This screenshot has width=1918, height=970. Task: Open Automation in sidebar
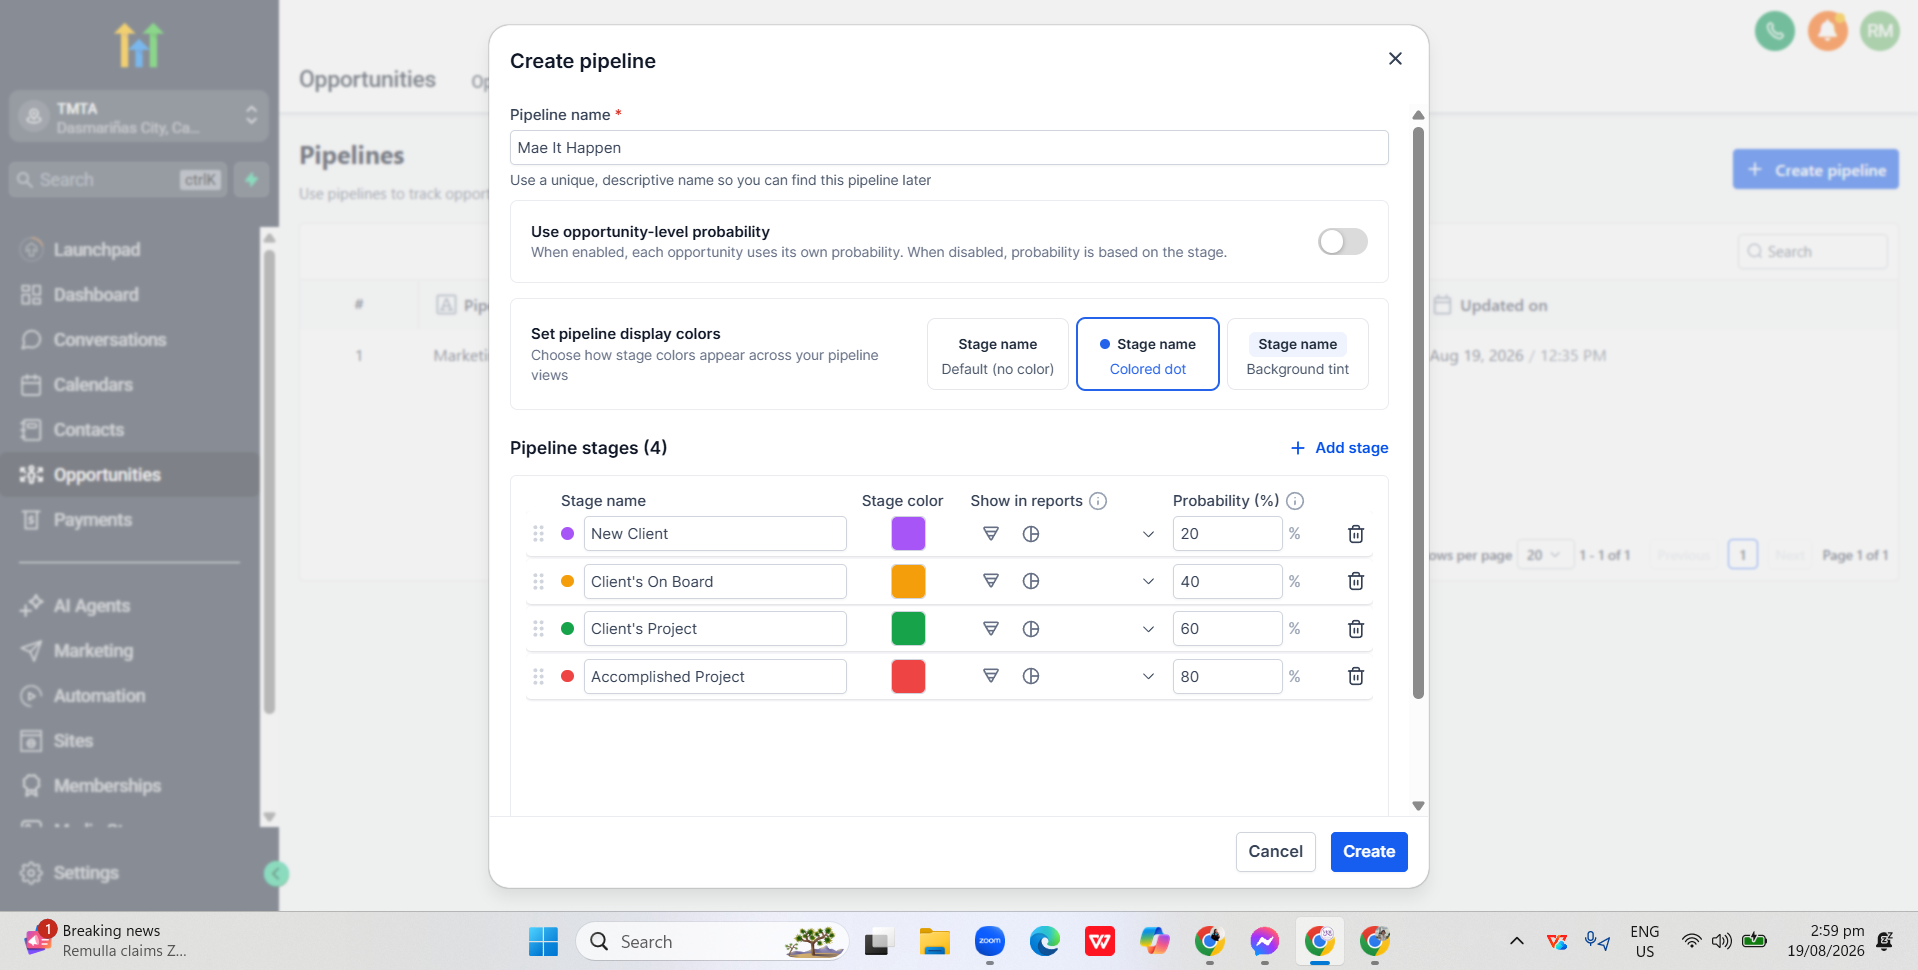pyautogui.click(x=99, y=696)
